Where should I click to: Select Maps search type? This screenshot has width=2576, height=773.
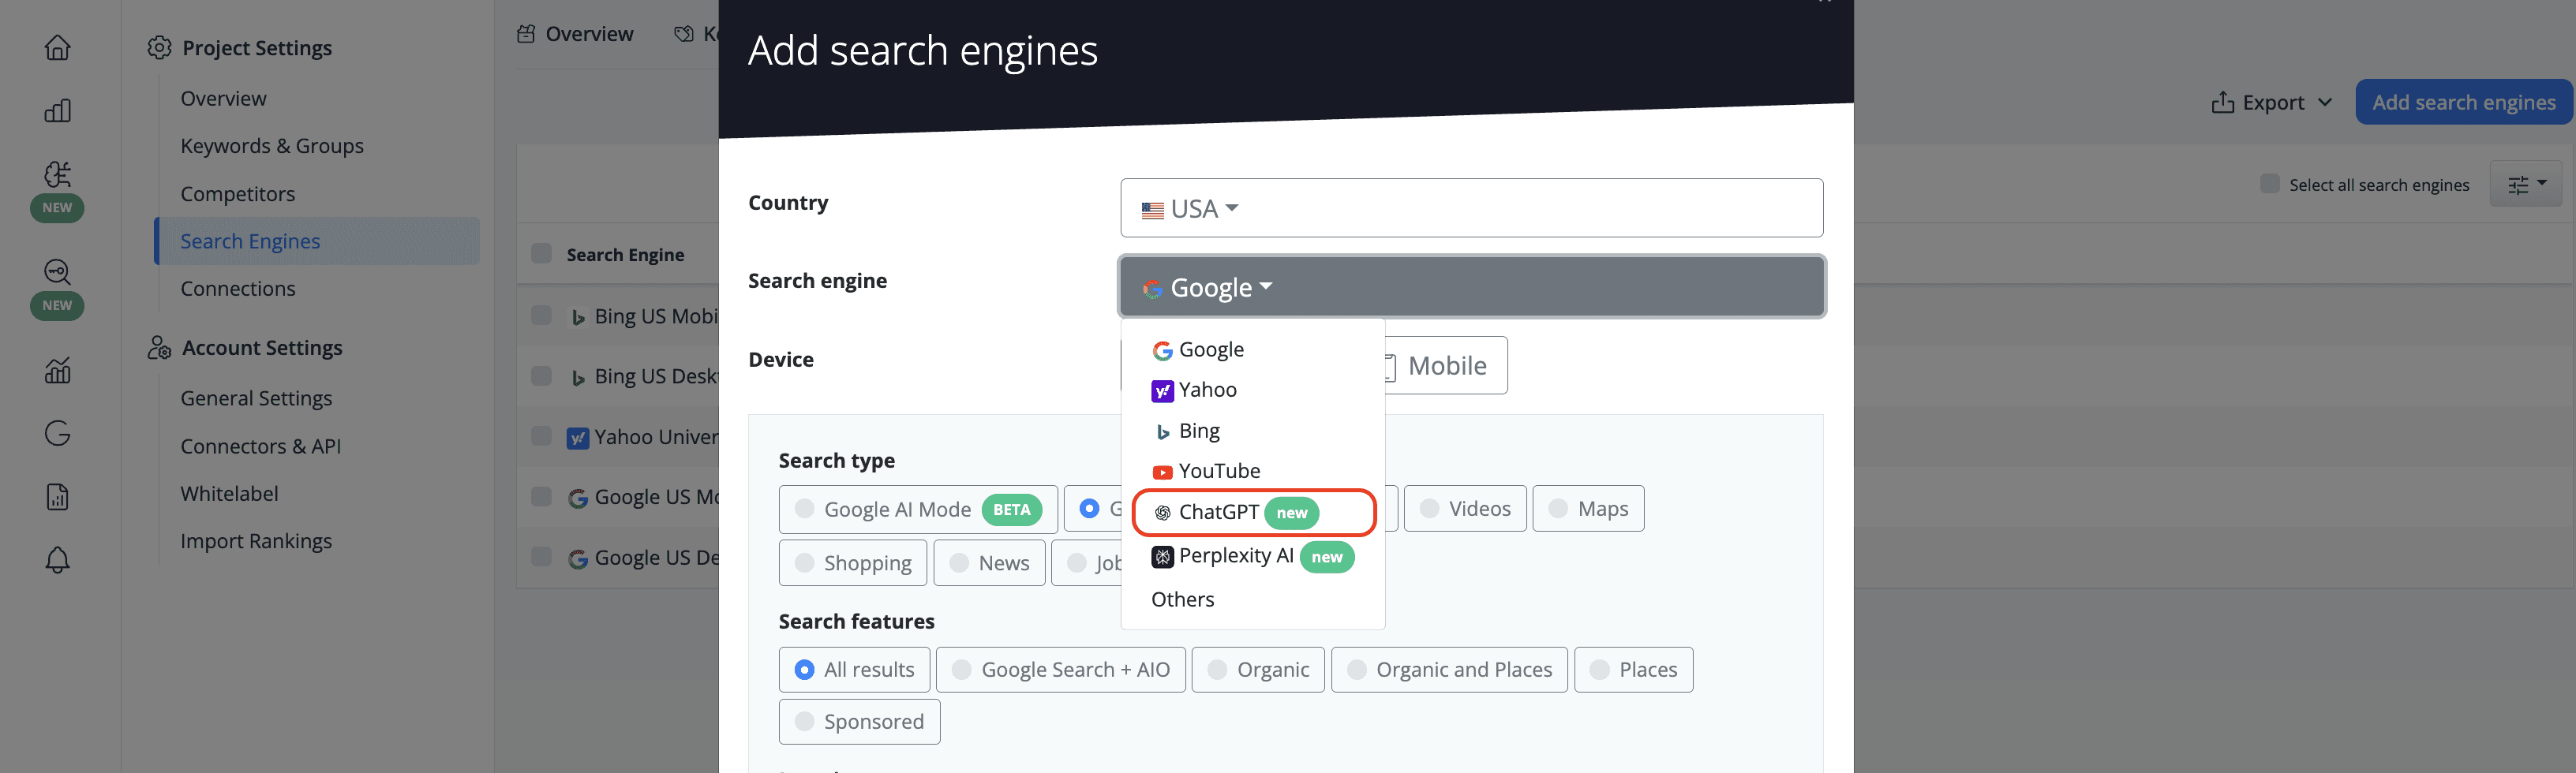[1588, 509]
